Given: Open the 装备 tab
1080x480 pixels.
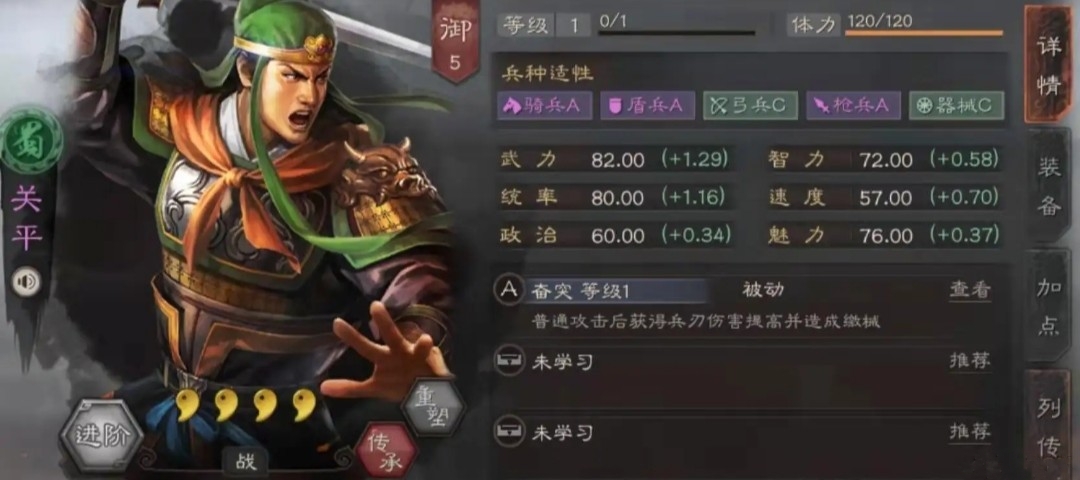Looking at the screenshot, I should point(1049,186).
